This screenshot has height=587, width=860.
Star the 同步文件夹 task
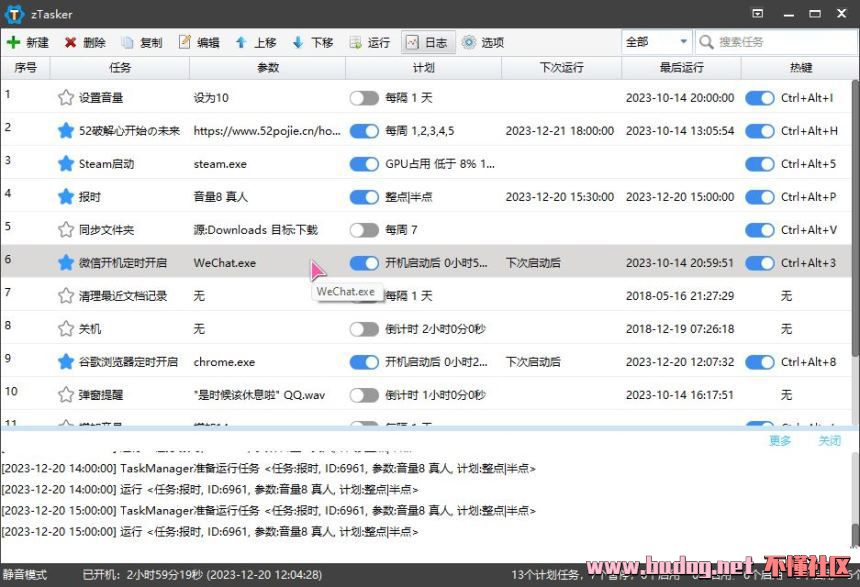[66, 229]
